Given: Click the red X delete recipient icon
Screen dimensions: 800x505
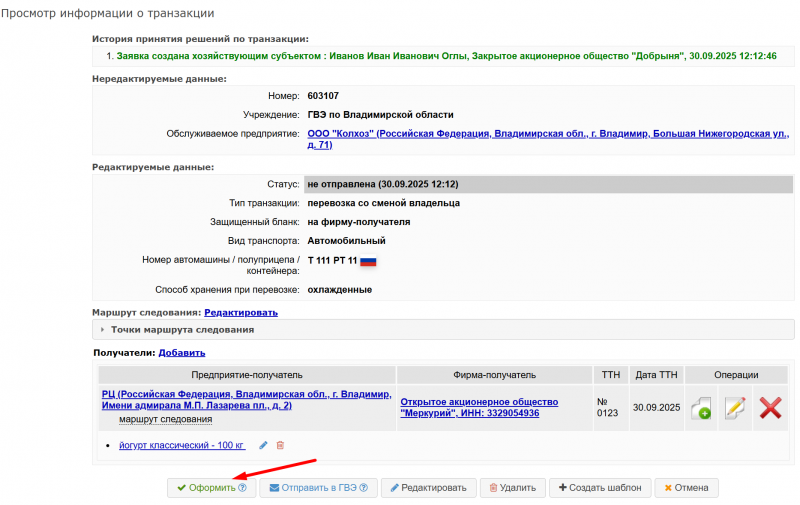Looking at the screenshot, I should click(770, 408).
